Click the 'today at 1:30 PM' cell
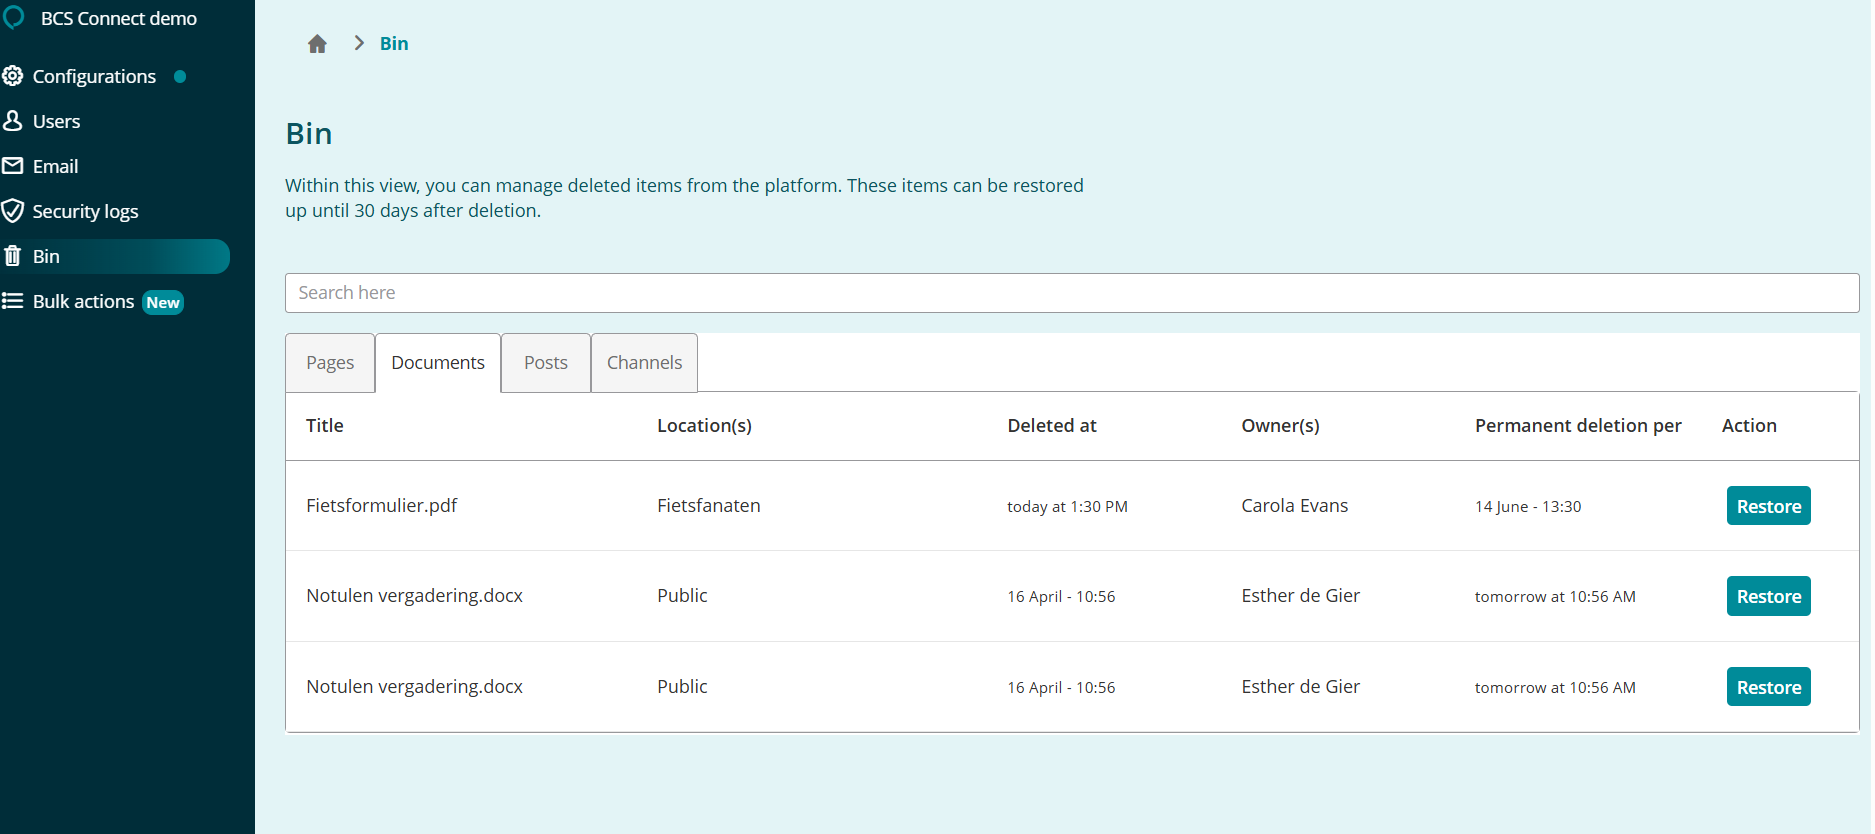 1067,506
